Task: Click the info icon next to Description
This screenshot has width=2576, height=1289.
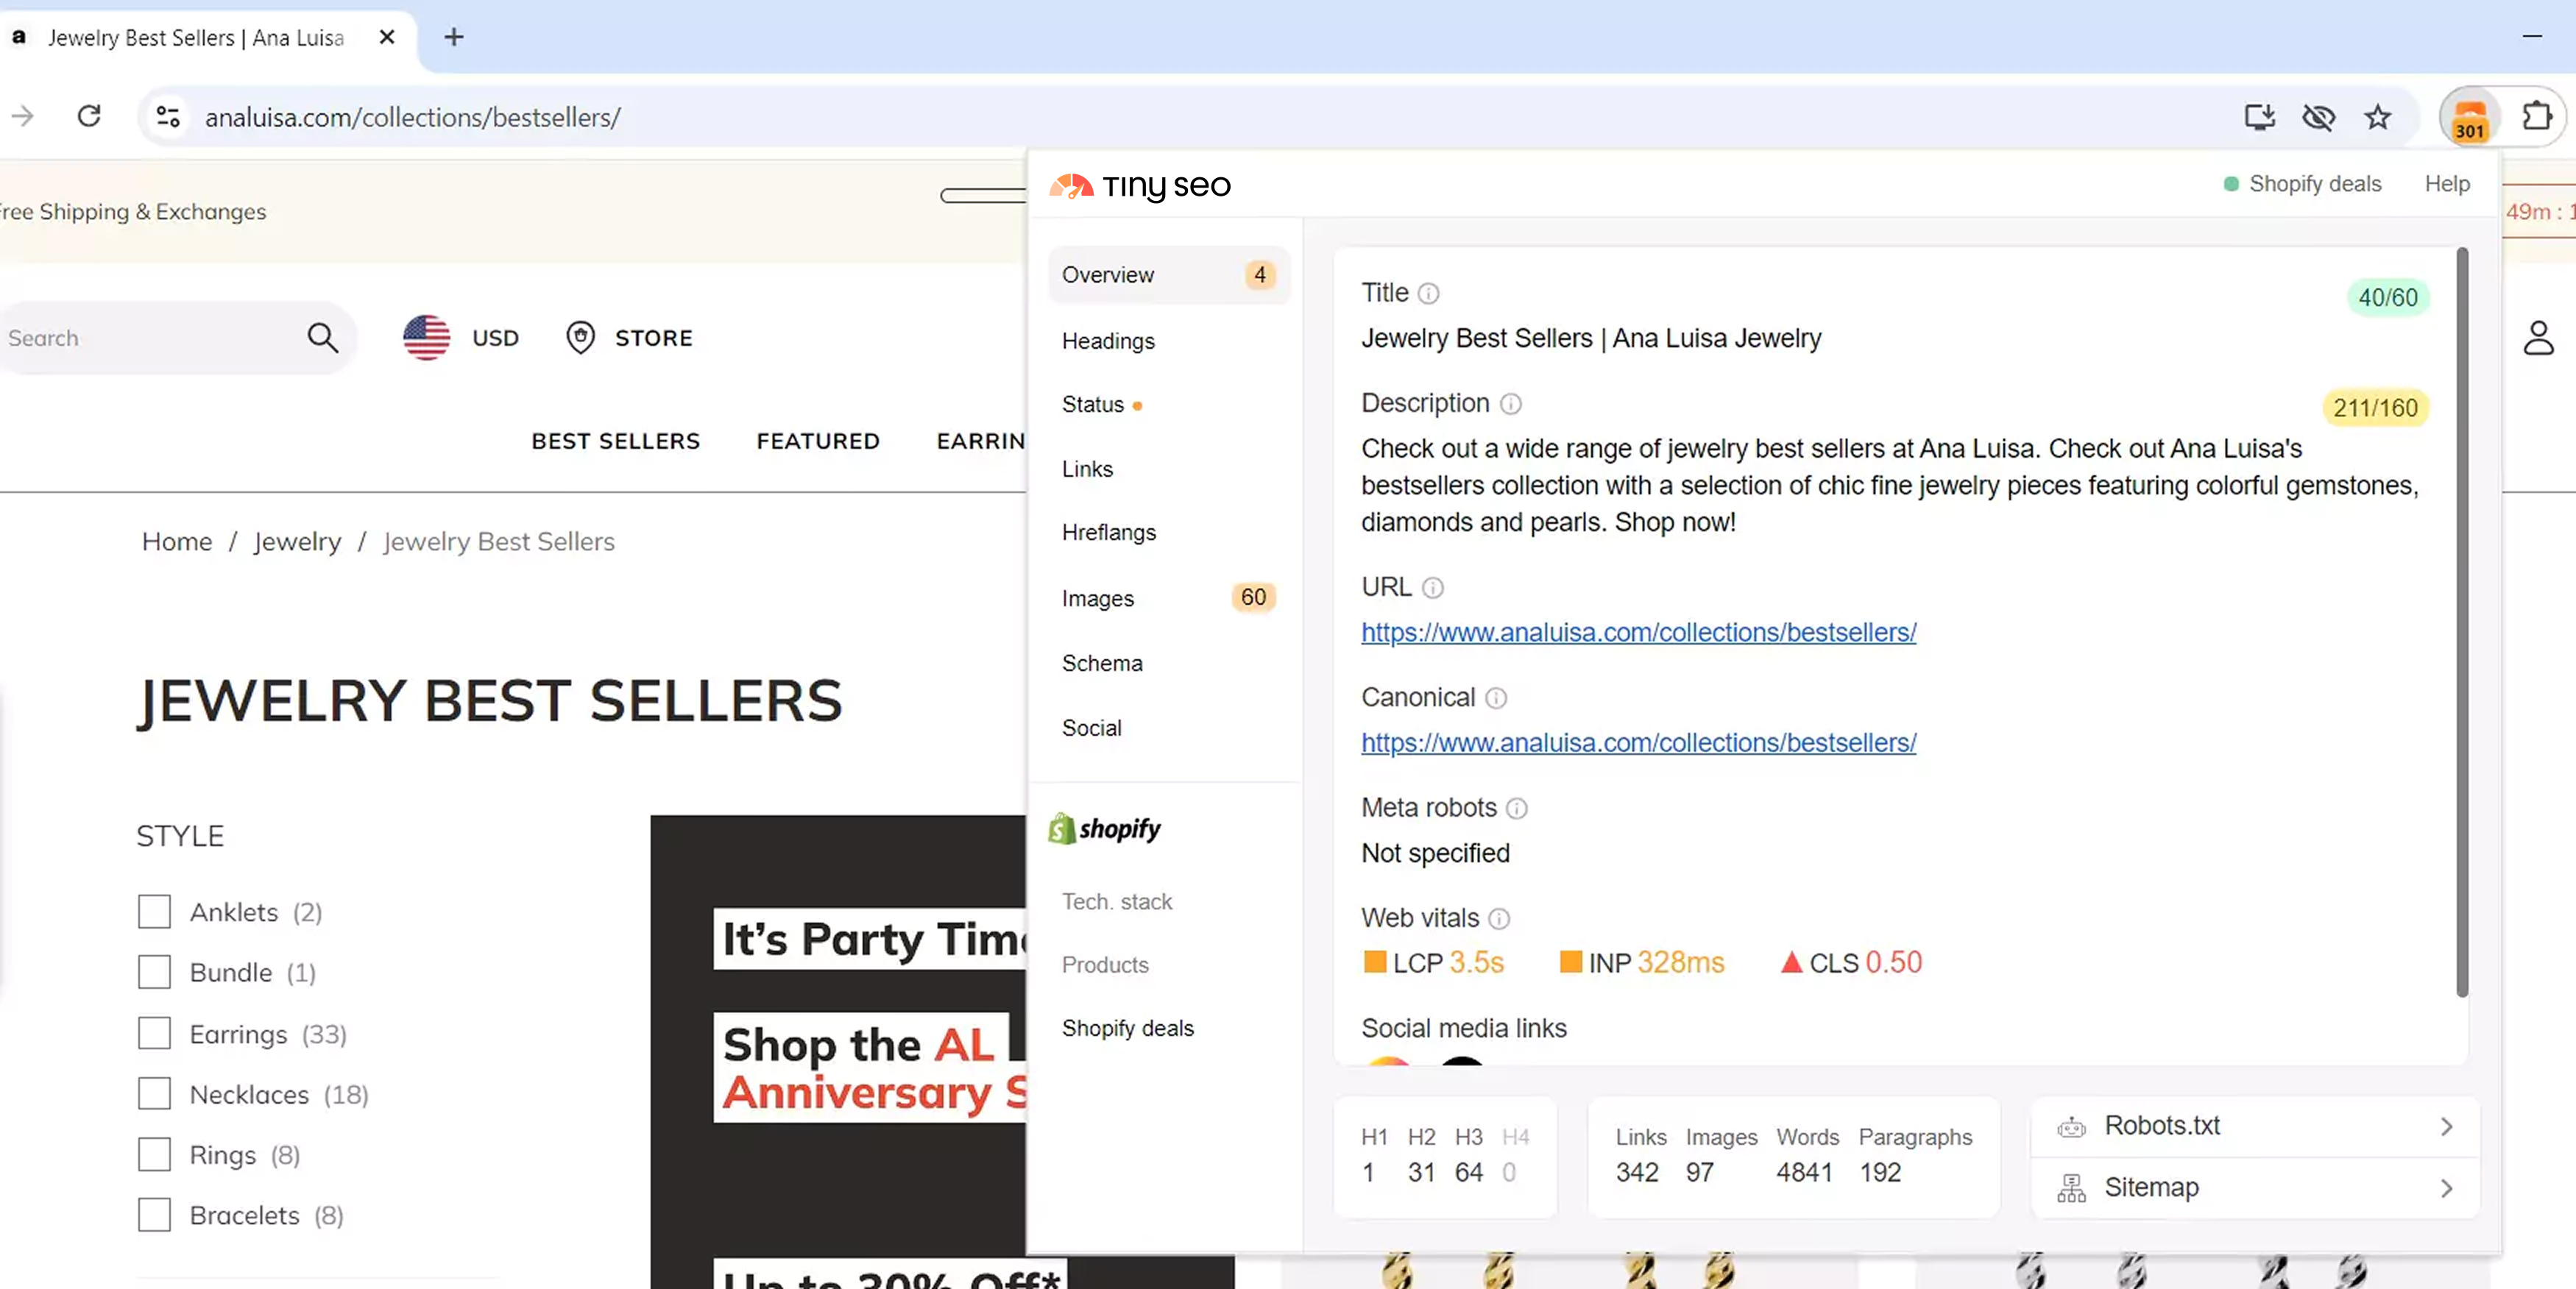Action: coord(1510,404)
